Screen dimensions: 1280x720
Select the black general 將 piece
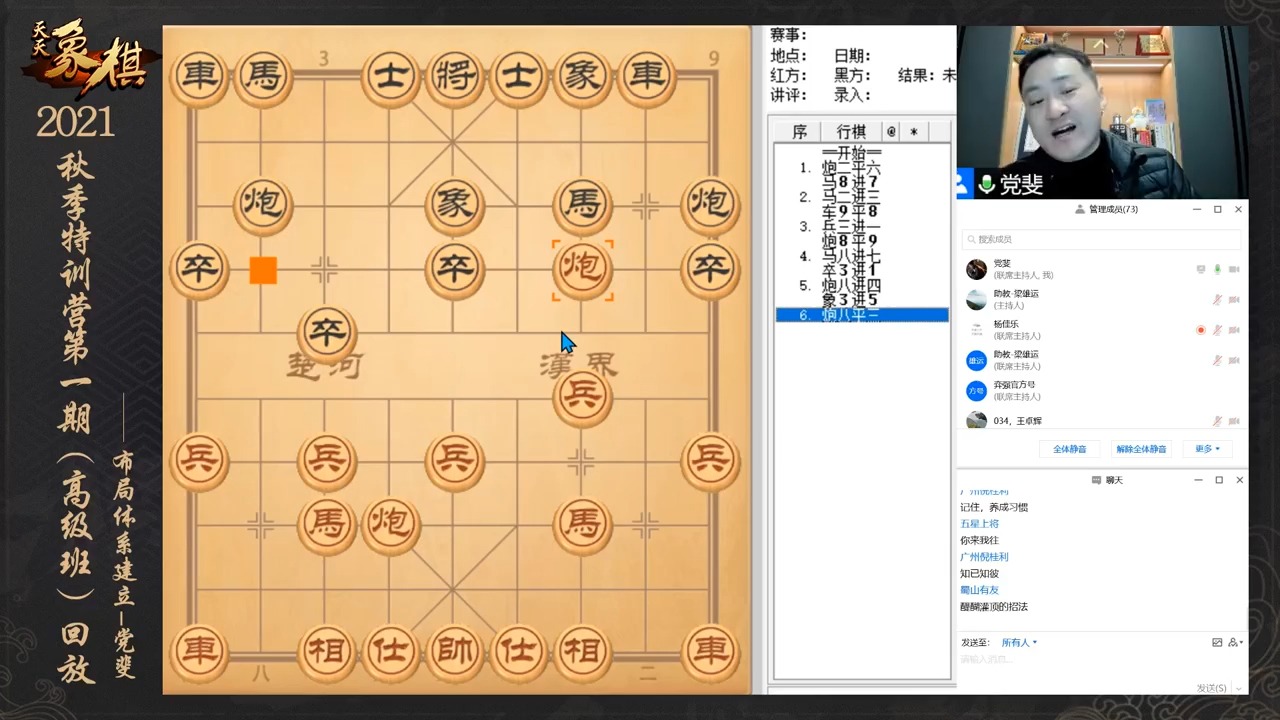click(454, 77)
